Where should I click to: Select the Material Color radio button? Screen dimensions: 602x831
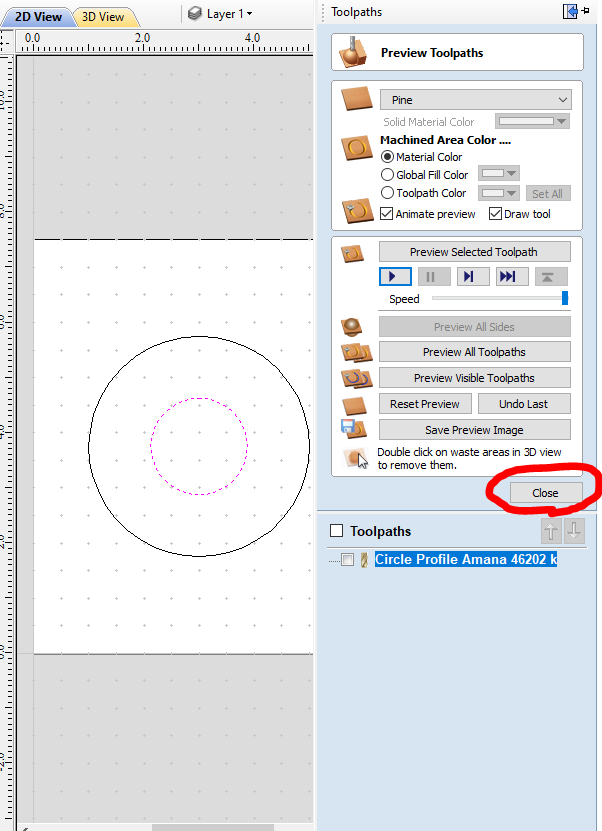pyautogui.click(x=387, y=157)
